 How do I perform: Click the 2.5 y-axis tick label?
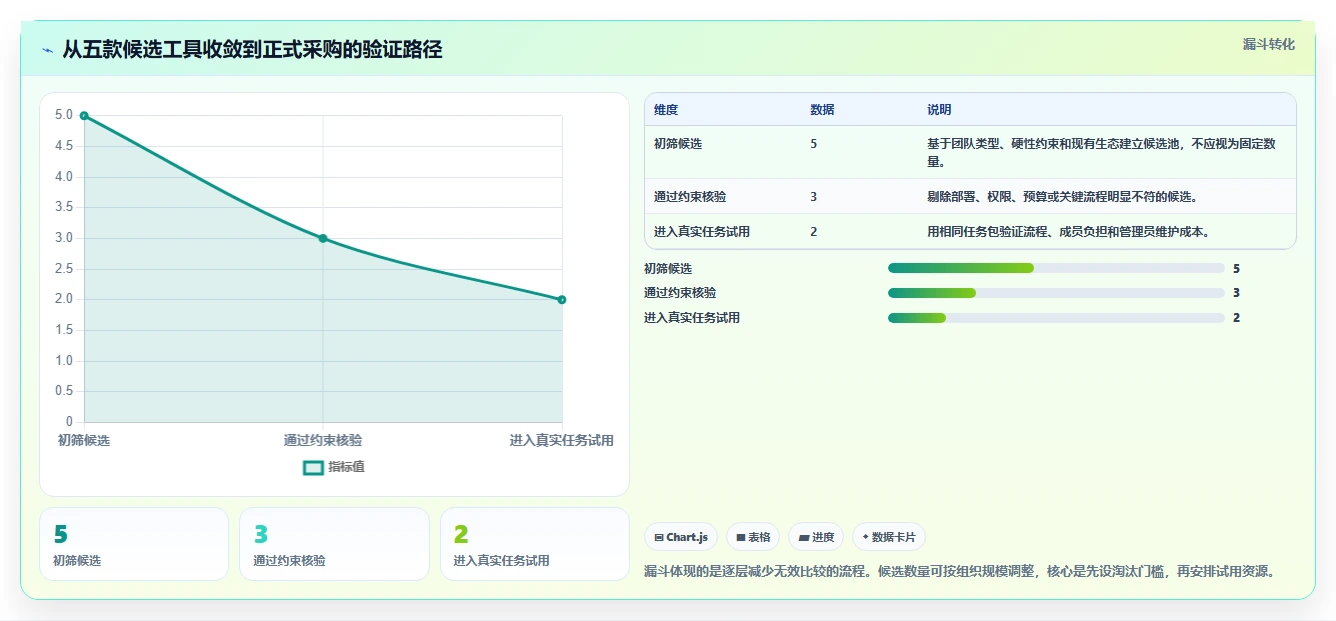point(64,268)
